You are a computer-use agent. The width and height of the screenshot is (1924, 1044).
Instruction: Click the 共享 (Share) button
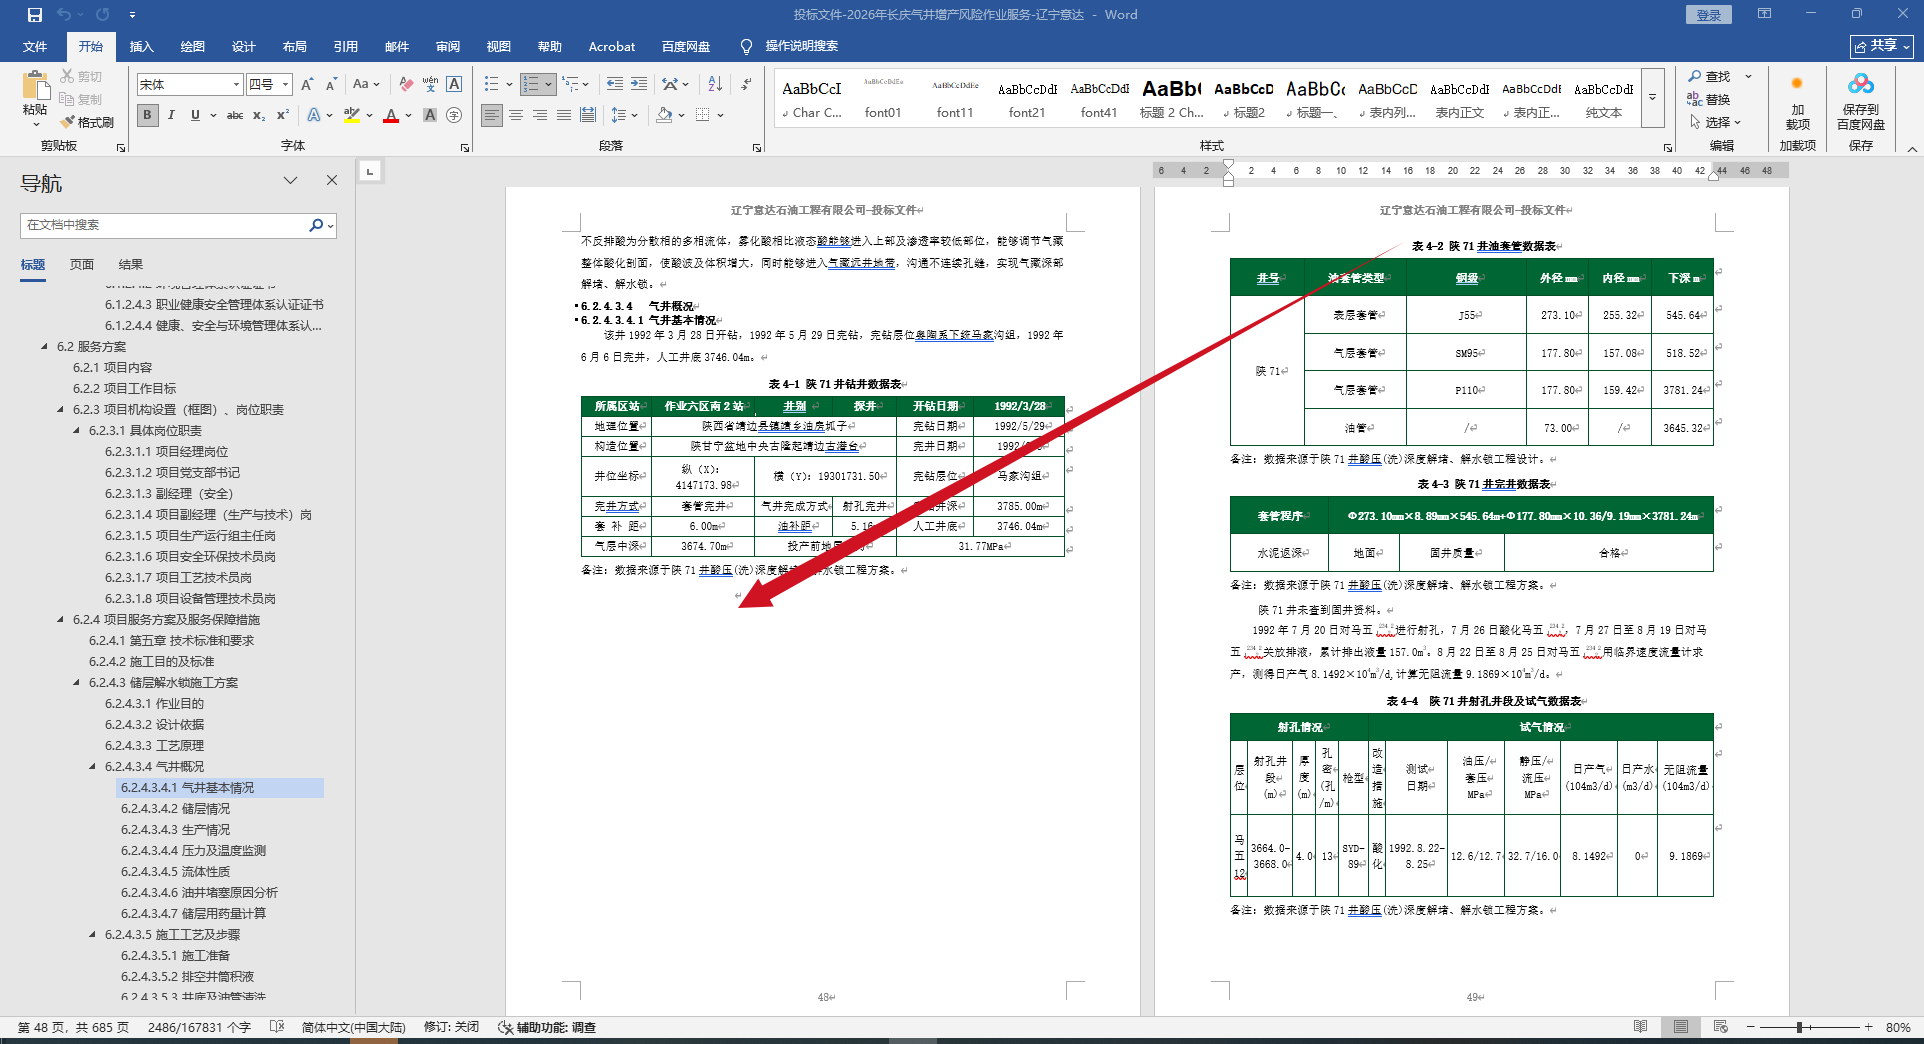pyautogui.click(x=1882, y=46)
